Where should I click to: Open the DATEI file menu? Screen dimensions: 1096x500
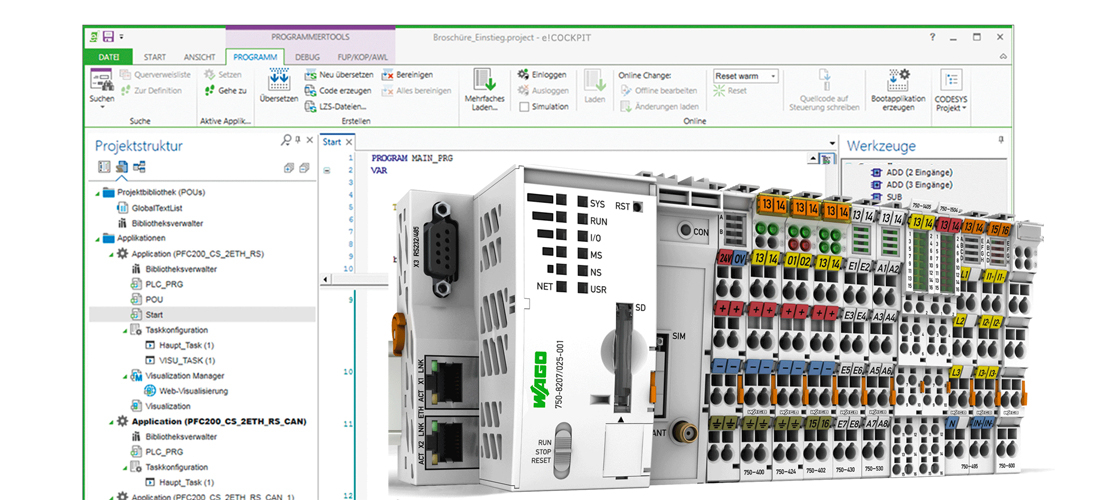click(108, 58)
